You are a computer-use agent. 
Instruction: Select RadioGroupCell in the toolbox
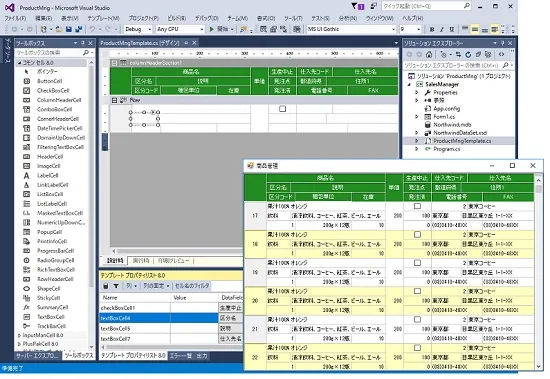55,260
